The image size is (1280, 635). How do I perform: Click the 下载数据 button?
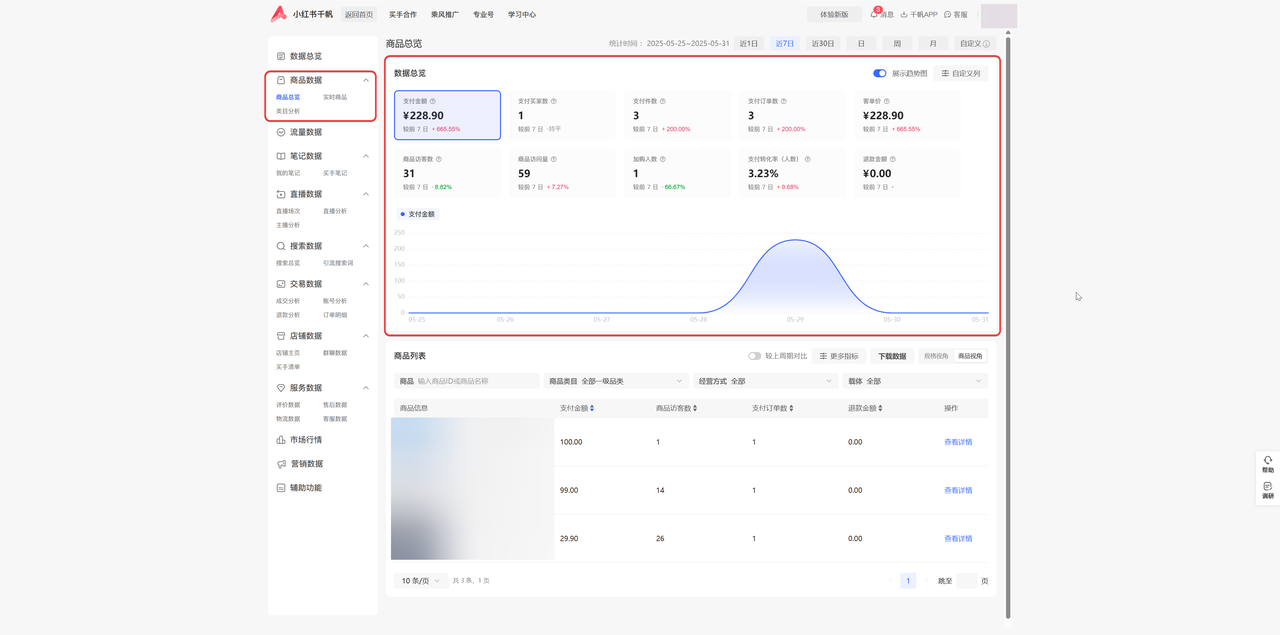coord(892,356)
